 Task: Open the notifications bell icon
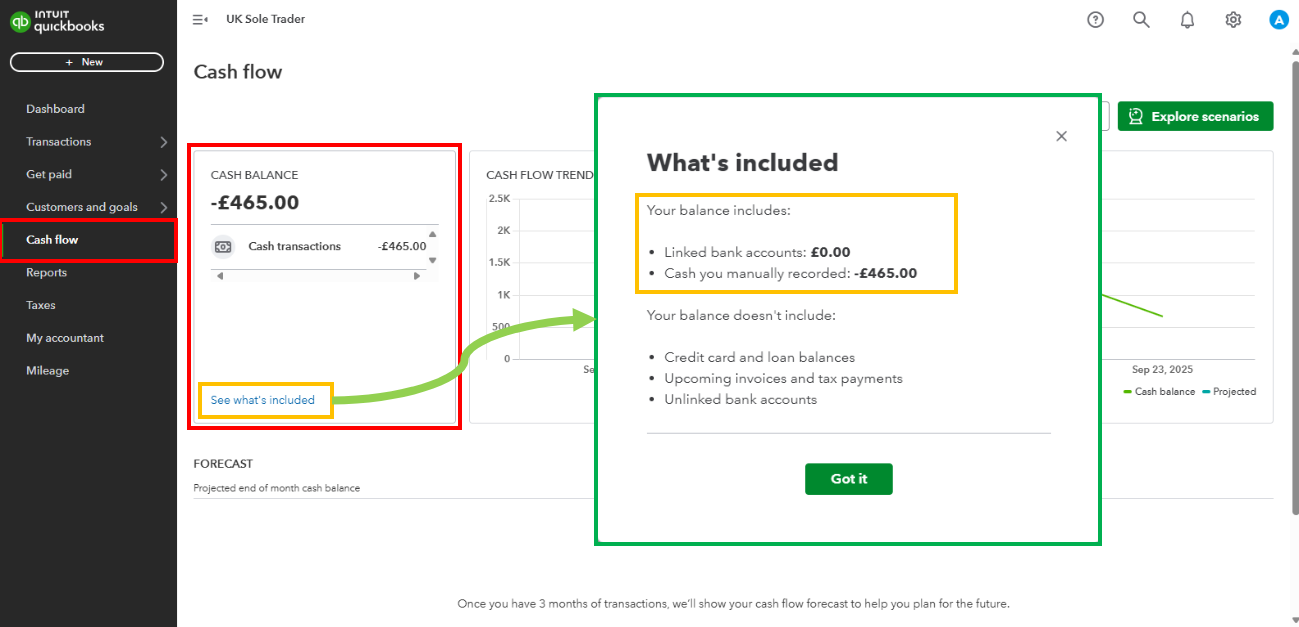(1187, 20)
